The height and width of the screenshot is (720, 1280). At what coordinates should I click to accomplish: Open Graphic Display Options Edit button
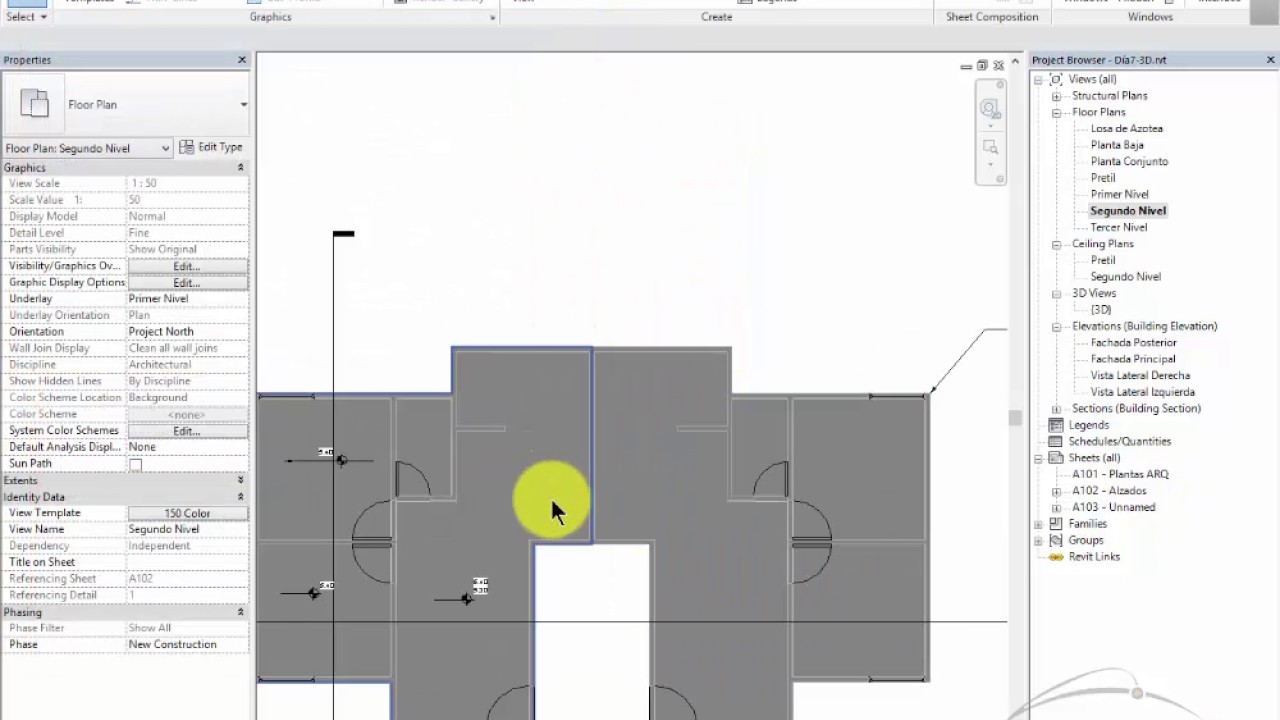(187, 283)
